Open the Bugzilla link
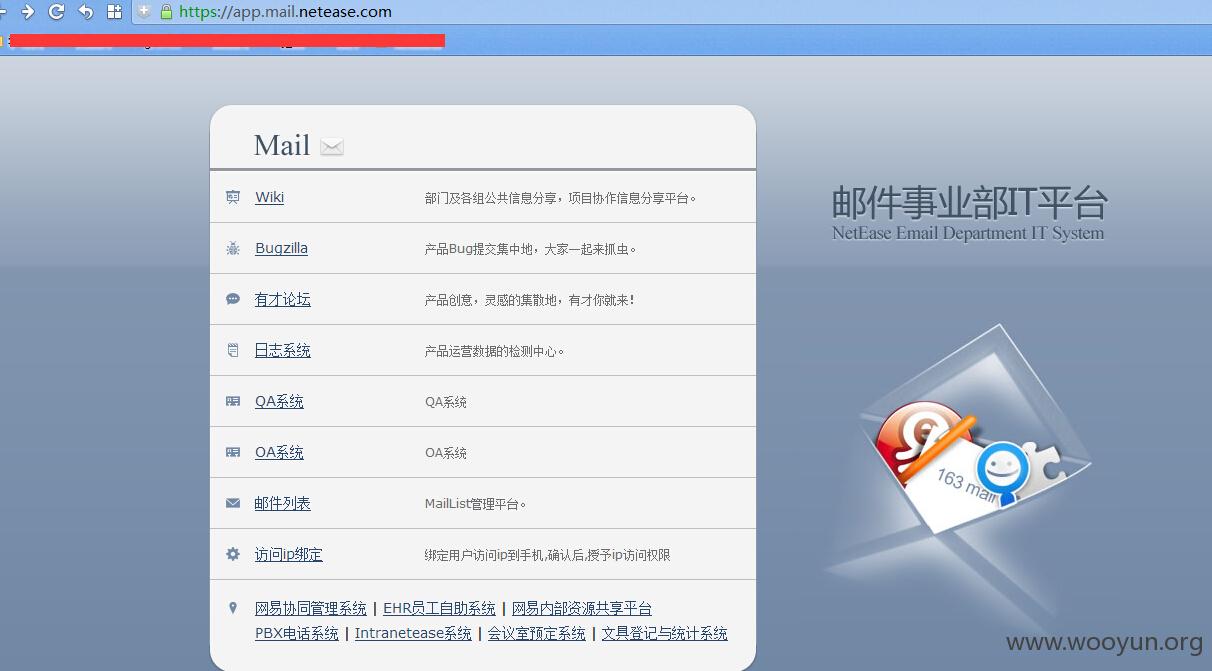The image size is (1212, 671). pyautogui.click(x=281, y=248)
